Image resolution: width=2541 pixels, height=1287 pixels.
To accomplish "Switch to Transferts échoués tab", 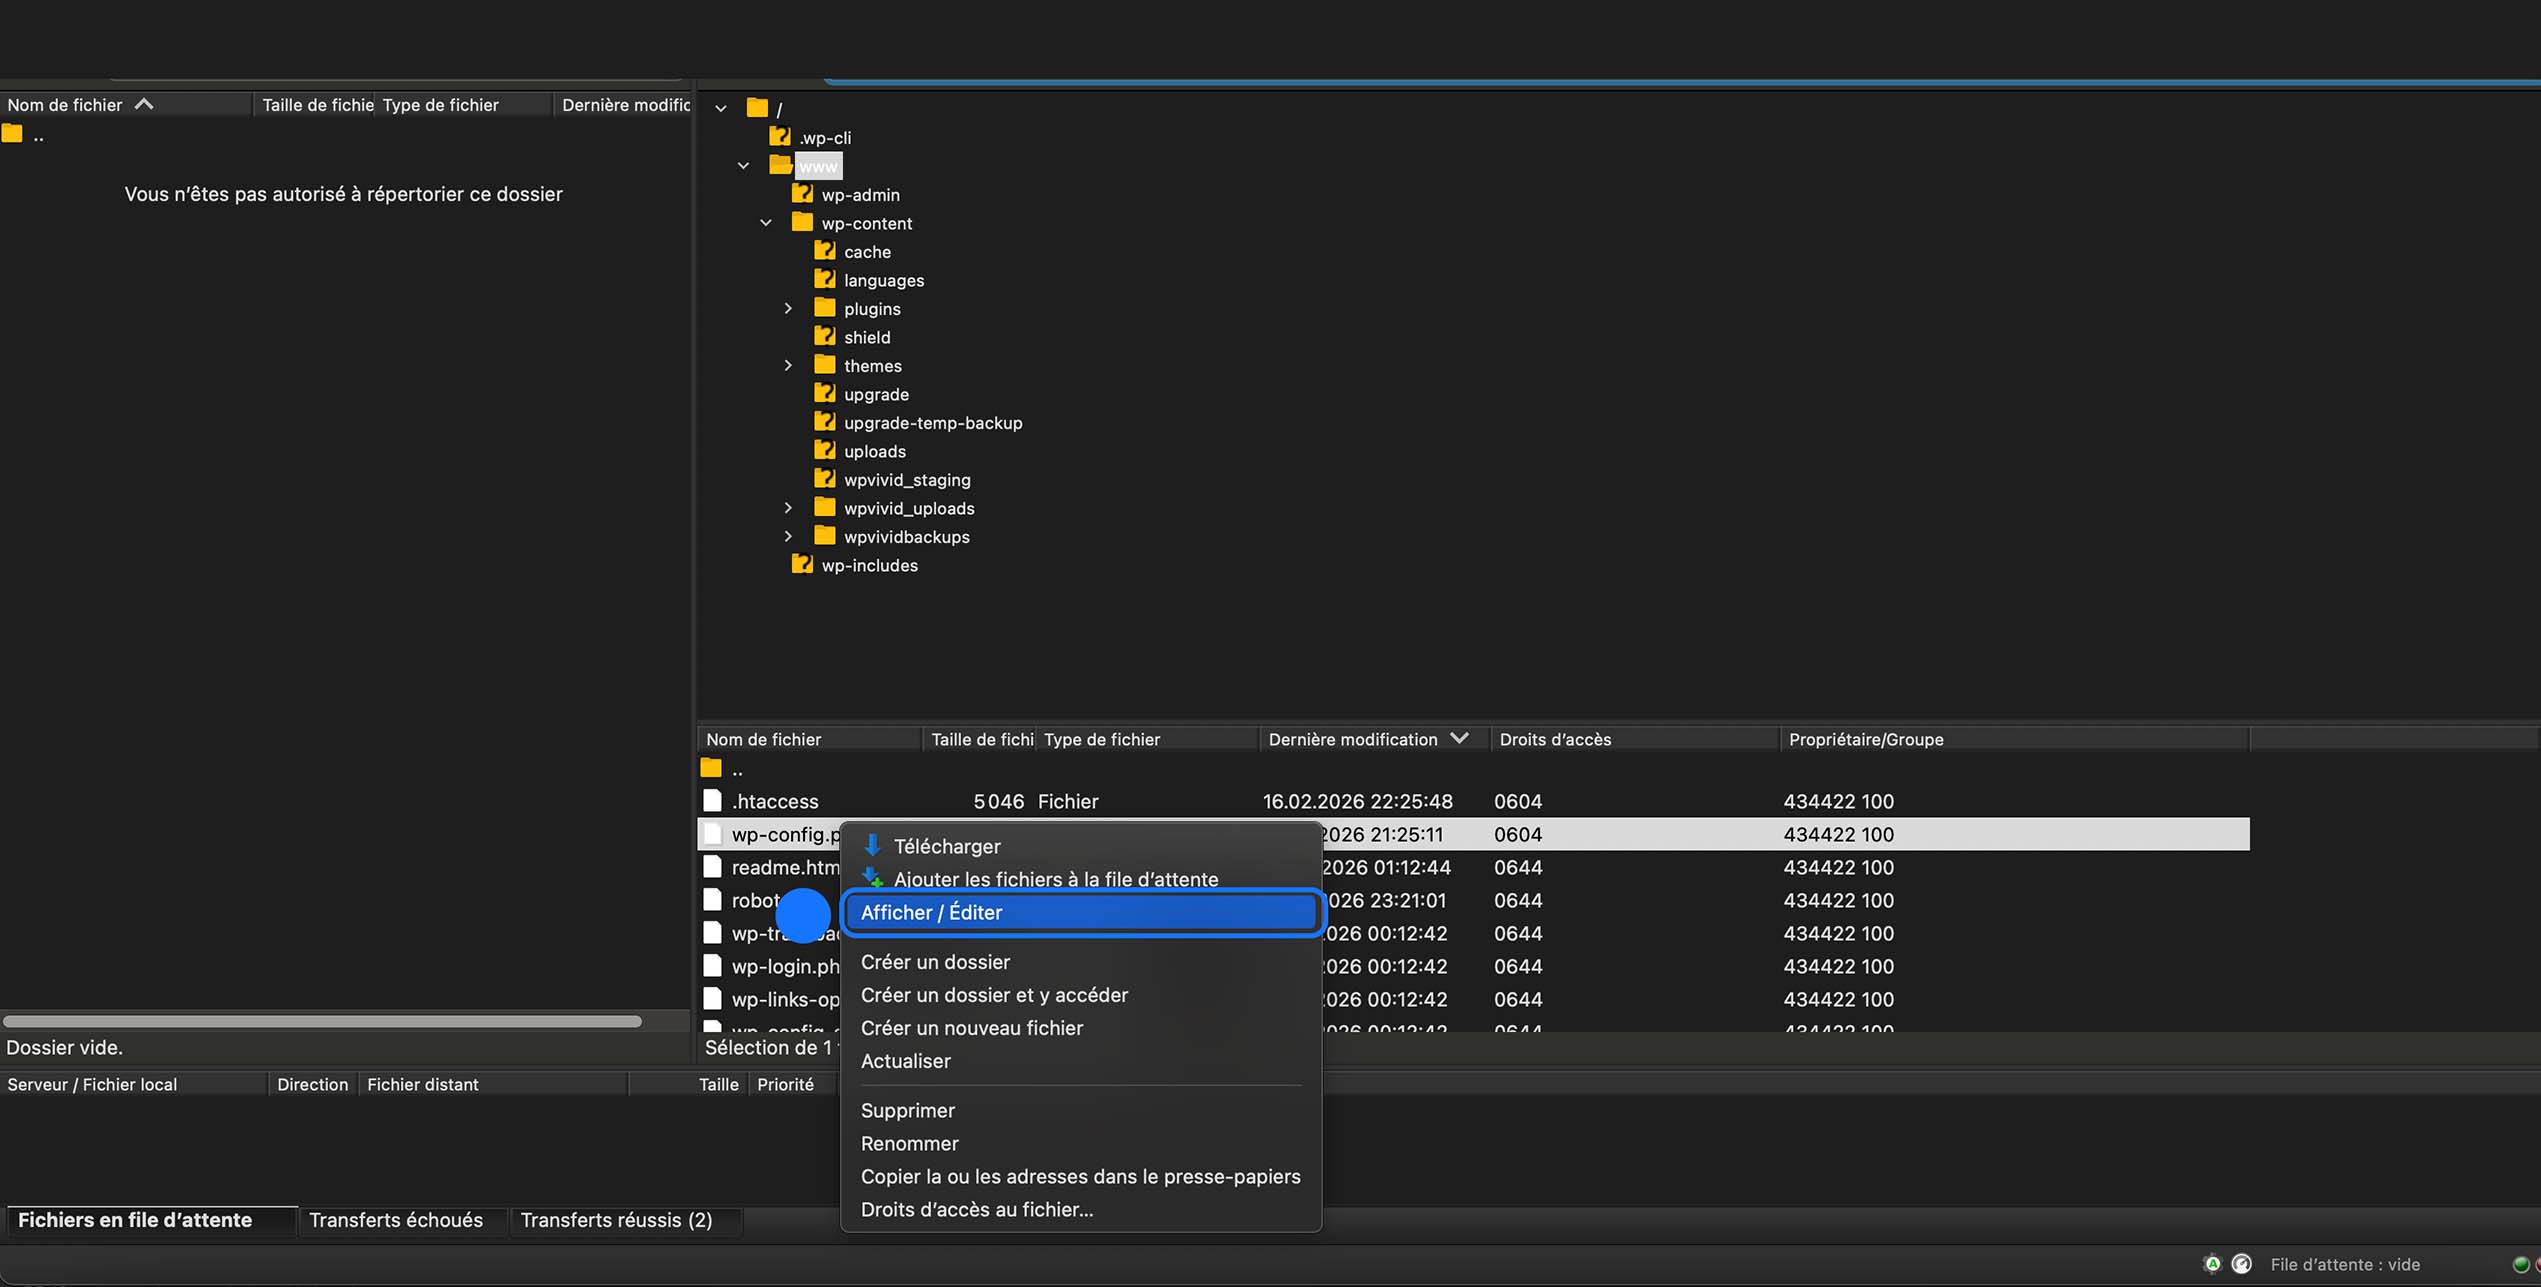I will pos(396,1220).
